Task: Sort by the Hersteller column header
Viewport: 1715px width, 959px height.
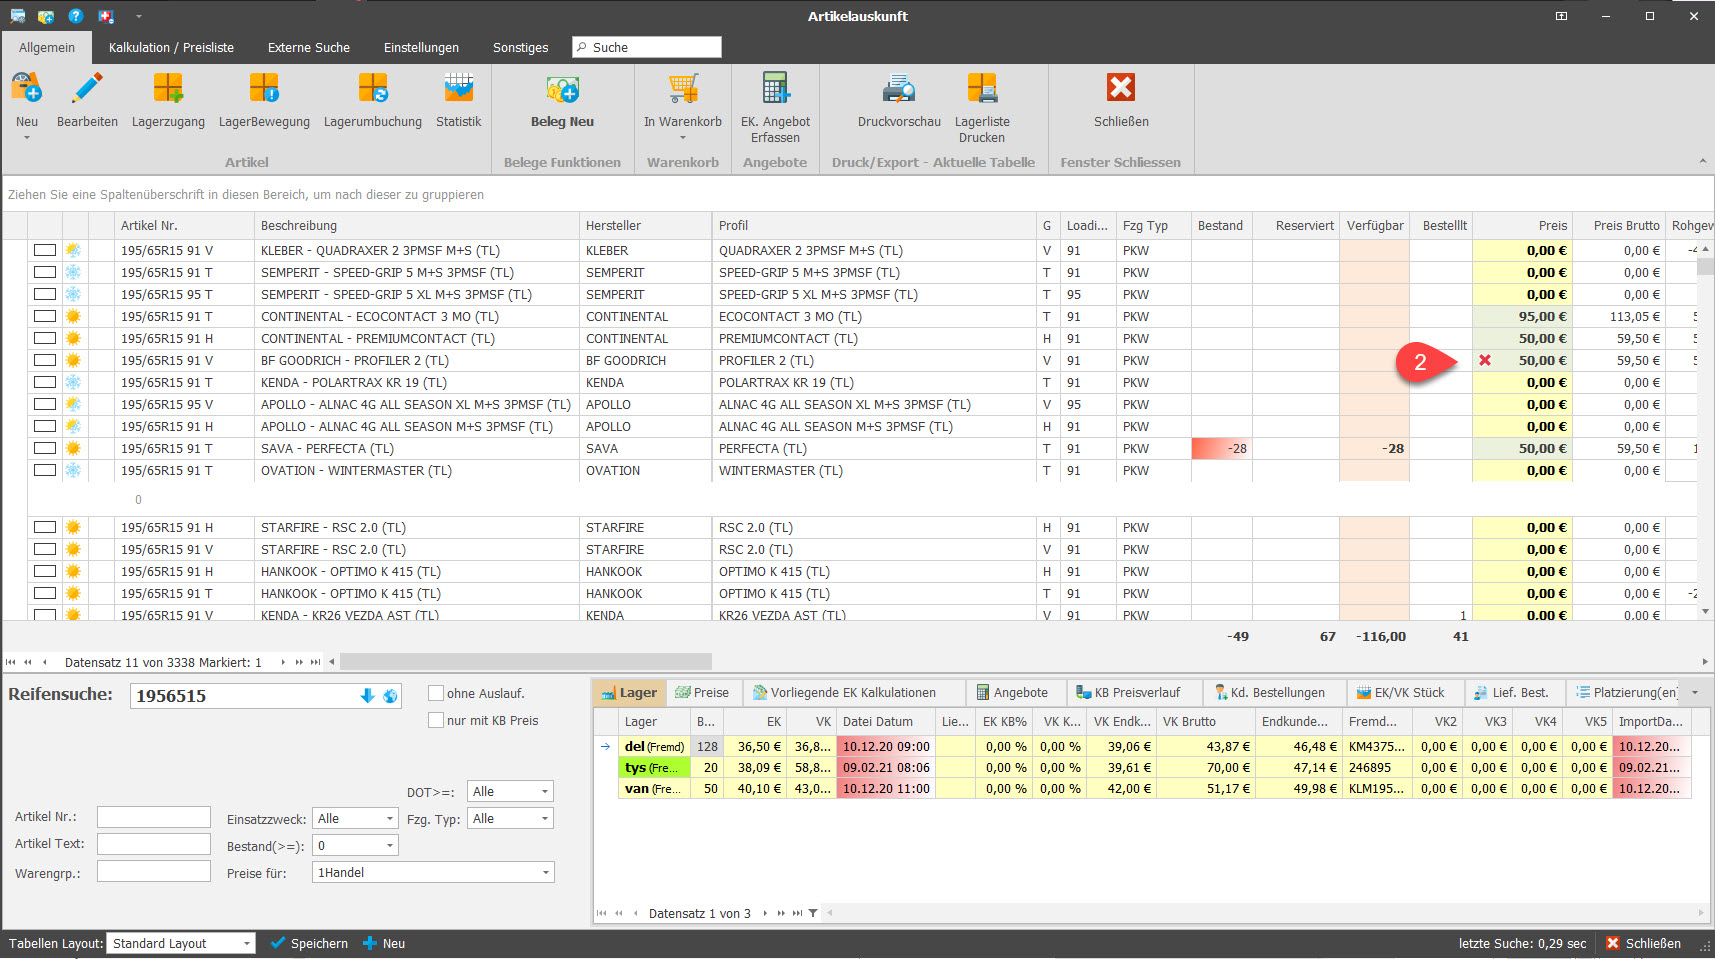Action: pos(644,225)
